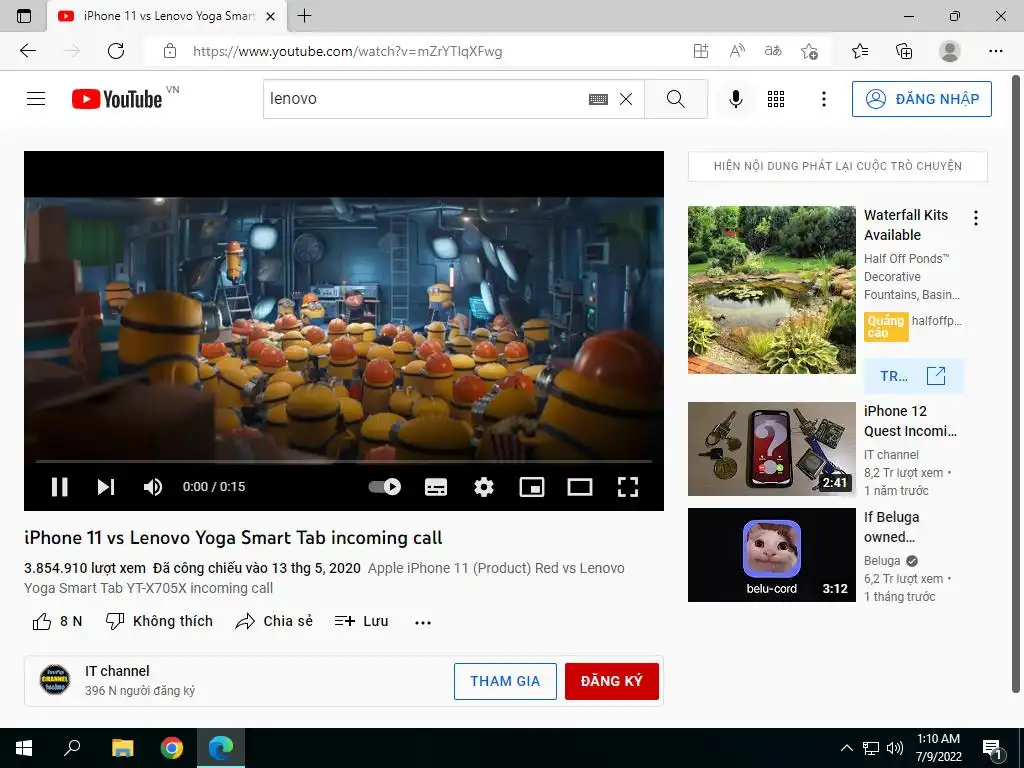
Task: Visit the advertiser site via TR... button
Action: [913, 376]
